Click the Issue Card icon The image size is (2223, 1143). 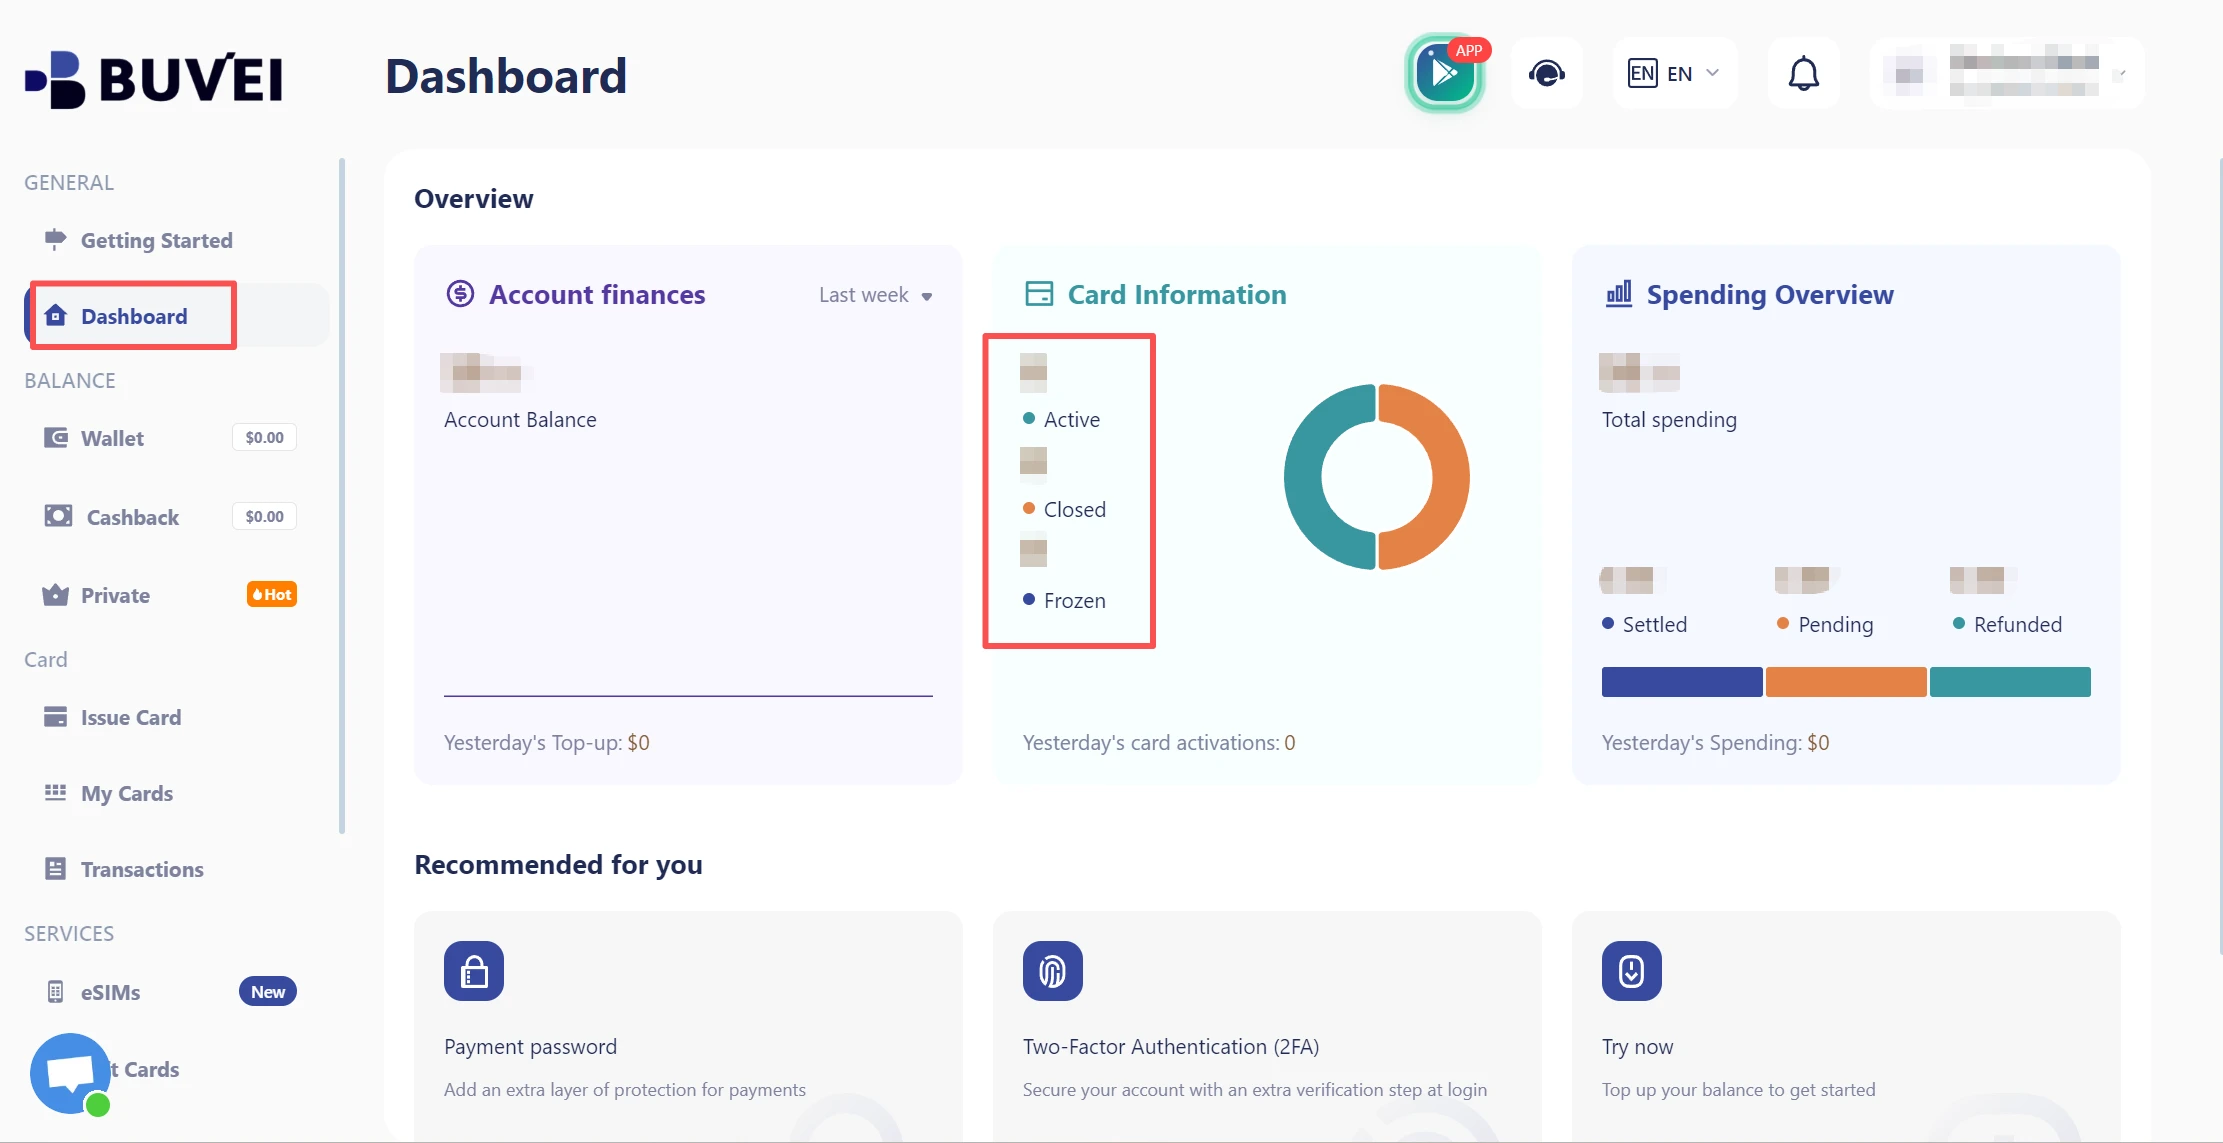[55, 717]
